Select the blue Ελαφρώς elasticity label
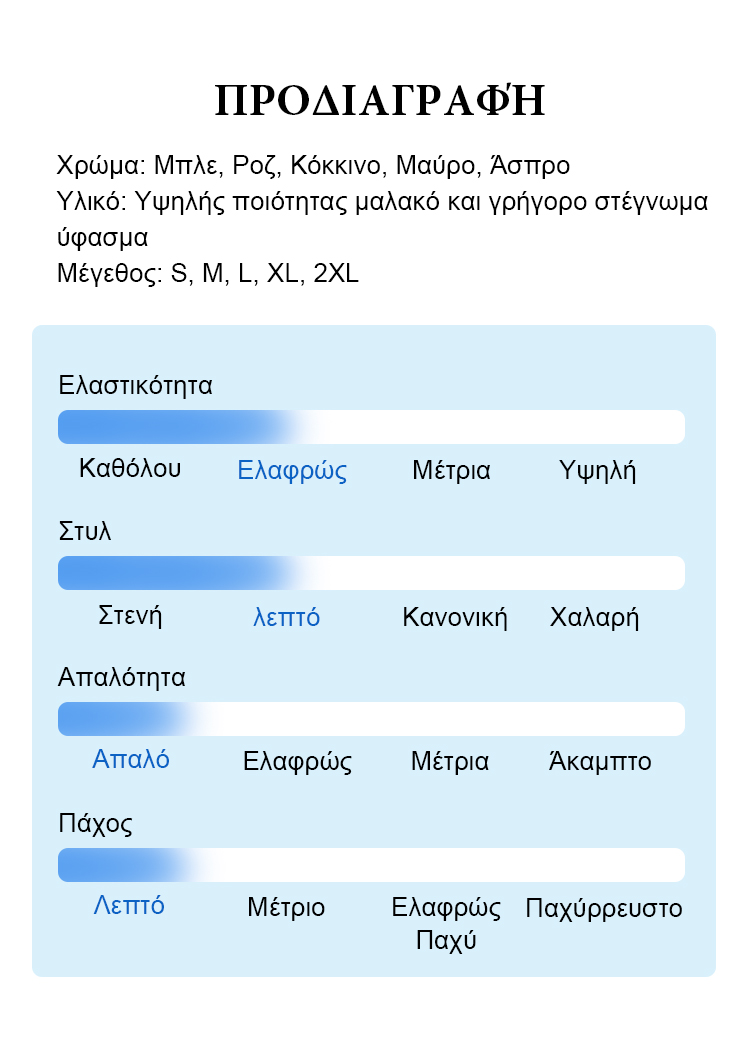The height and width of the screenshot is (1037, 750). [x=292, y=470]
